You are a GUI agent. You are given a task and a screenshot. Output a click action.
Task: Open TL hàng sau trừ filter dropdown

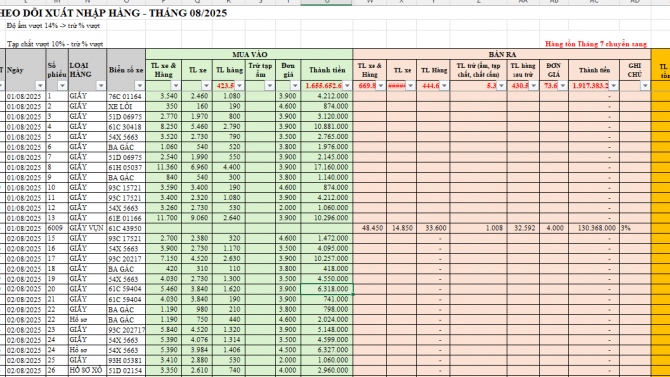(x=534, y=85)
